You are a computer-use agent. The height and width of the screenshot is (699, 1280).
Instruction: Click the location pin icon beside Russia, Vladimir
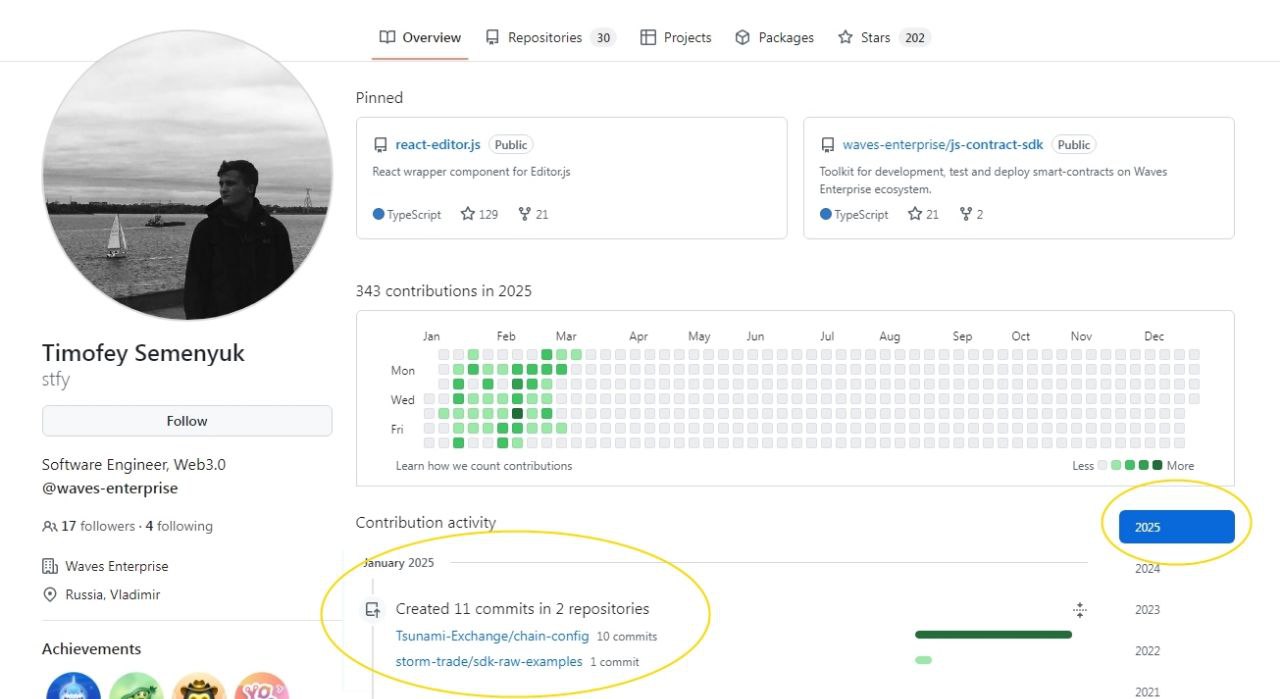coord(49,595)
